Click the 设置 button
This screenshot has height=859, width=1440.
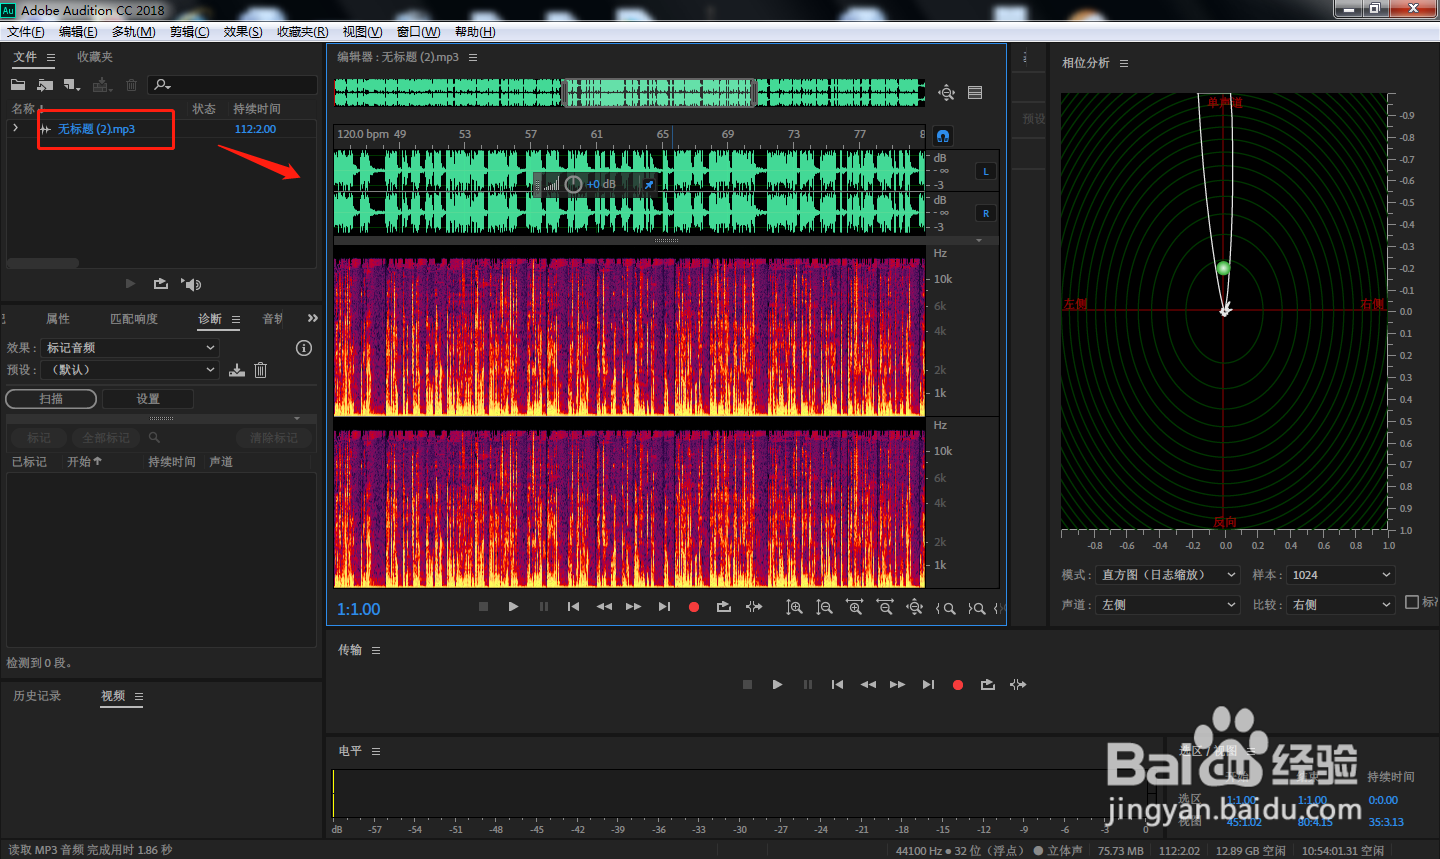coord(148,399)
